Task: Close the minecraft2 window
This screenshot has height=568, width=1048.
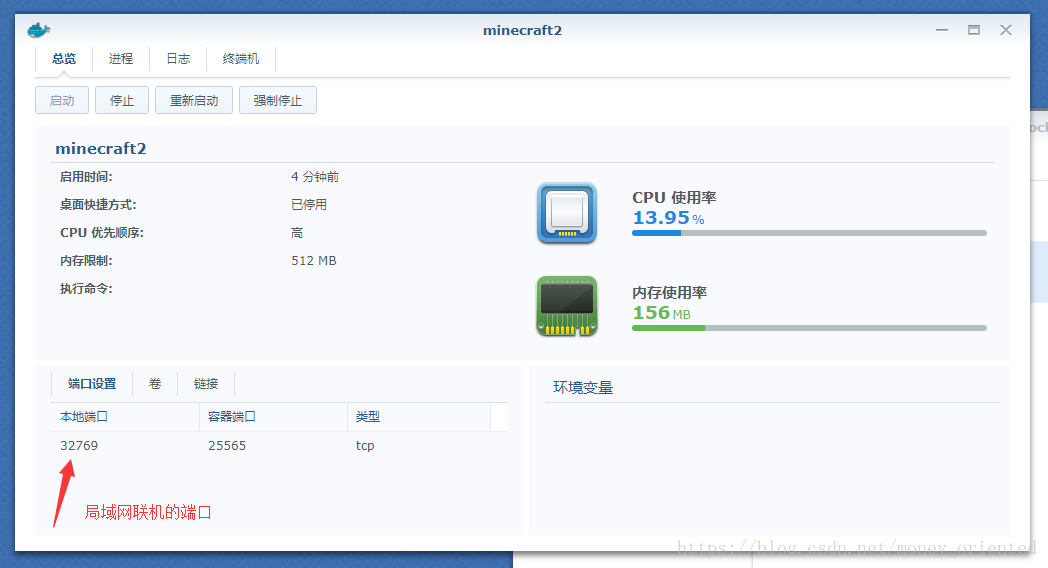Action: pos(1006,30)
